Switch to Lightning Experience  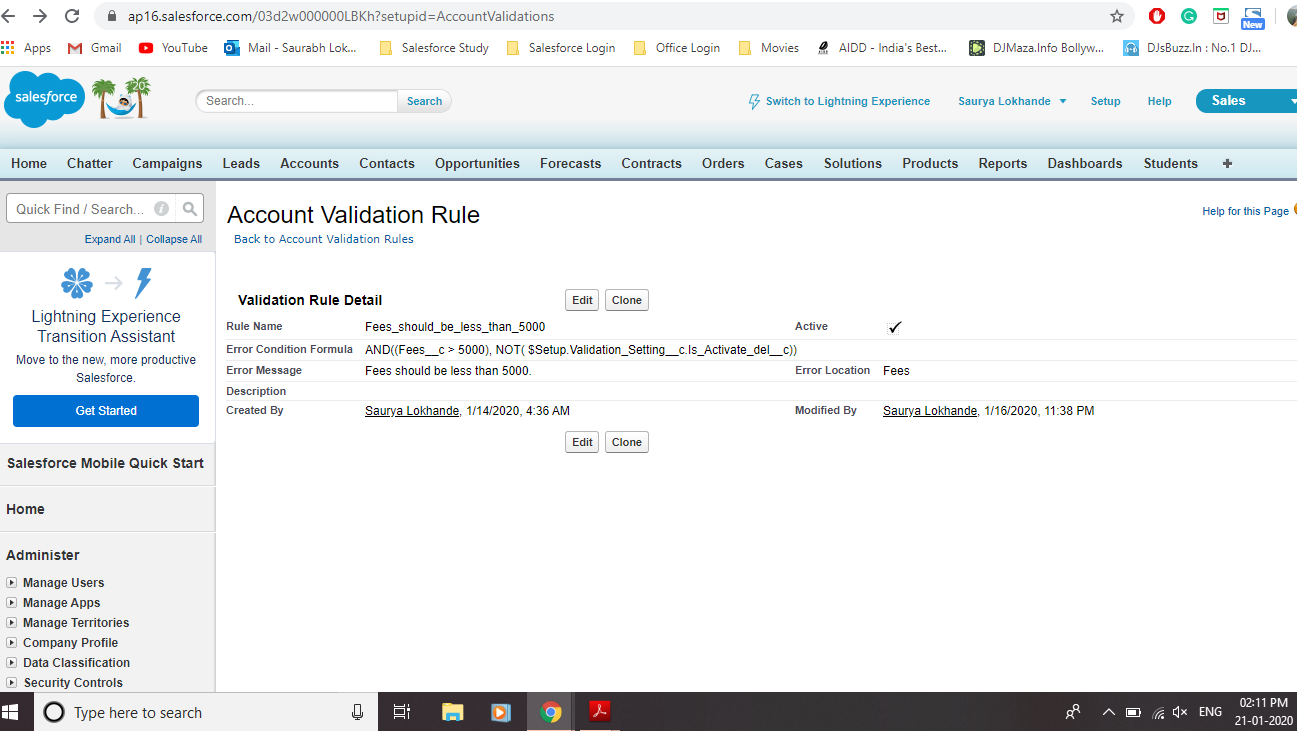839,101
